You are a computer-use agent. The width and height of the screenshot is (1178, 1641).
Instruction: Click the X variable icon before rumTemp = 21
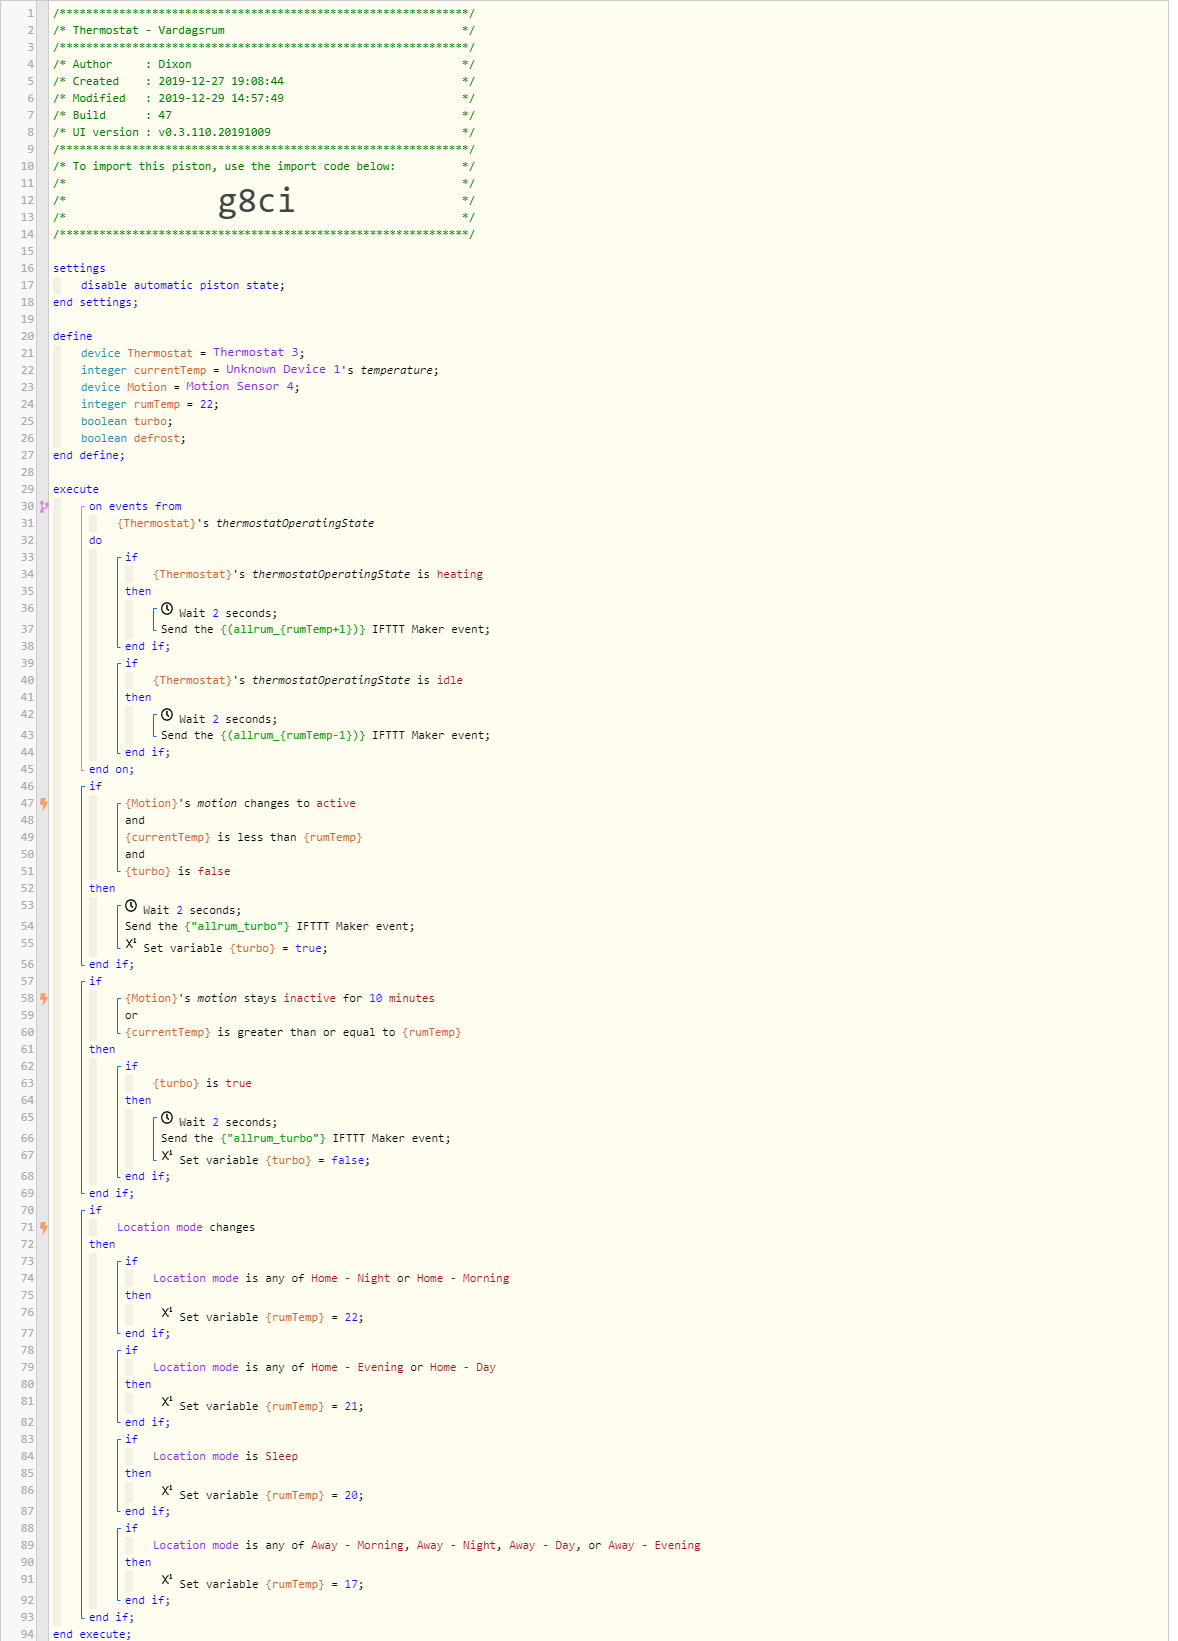[x=167, y=1402]
